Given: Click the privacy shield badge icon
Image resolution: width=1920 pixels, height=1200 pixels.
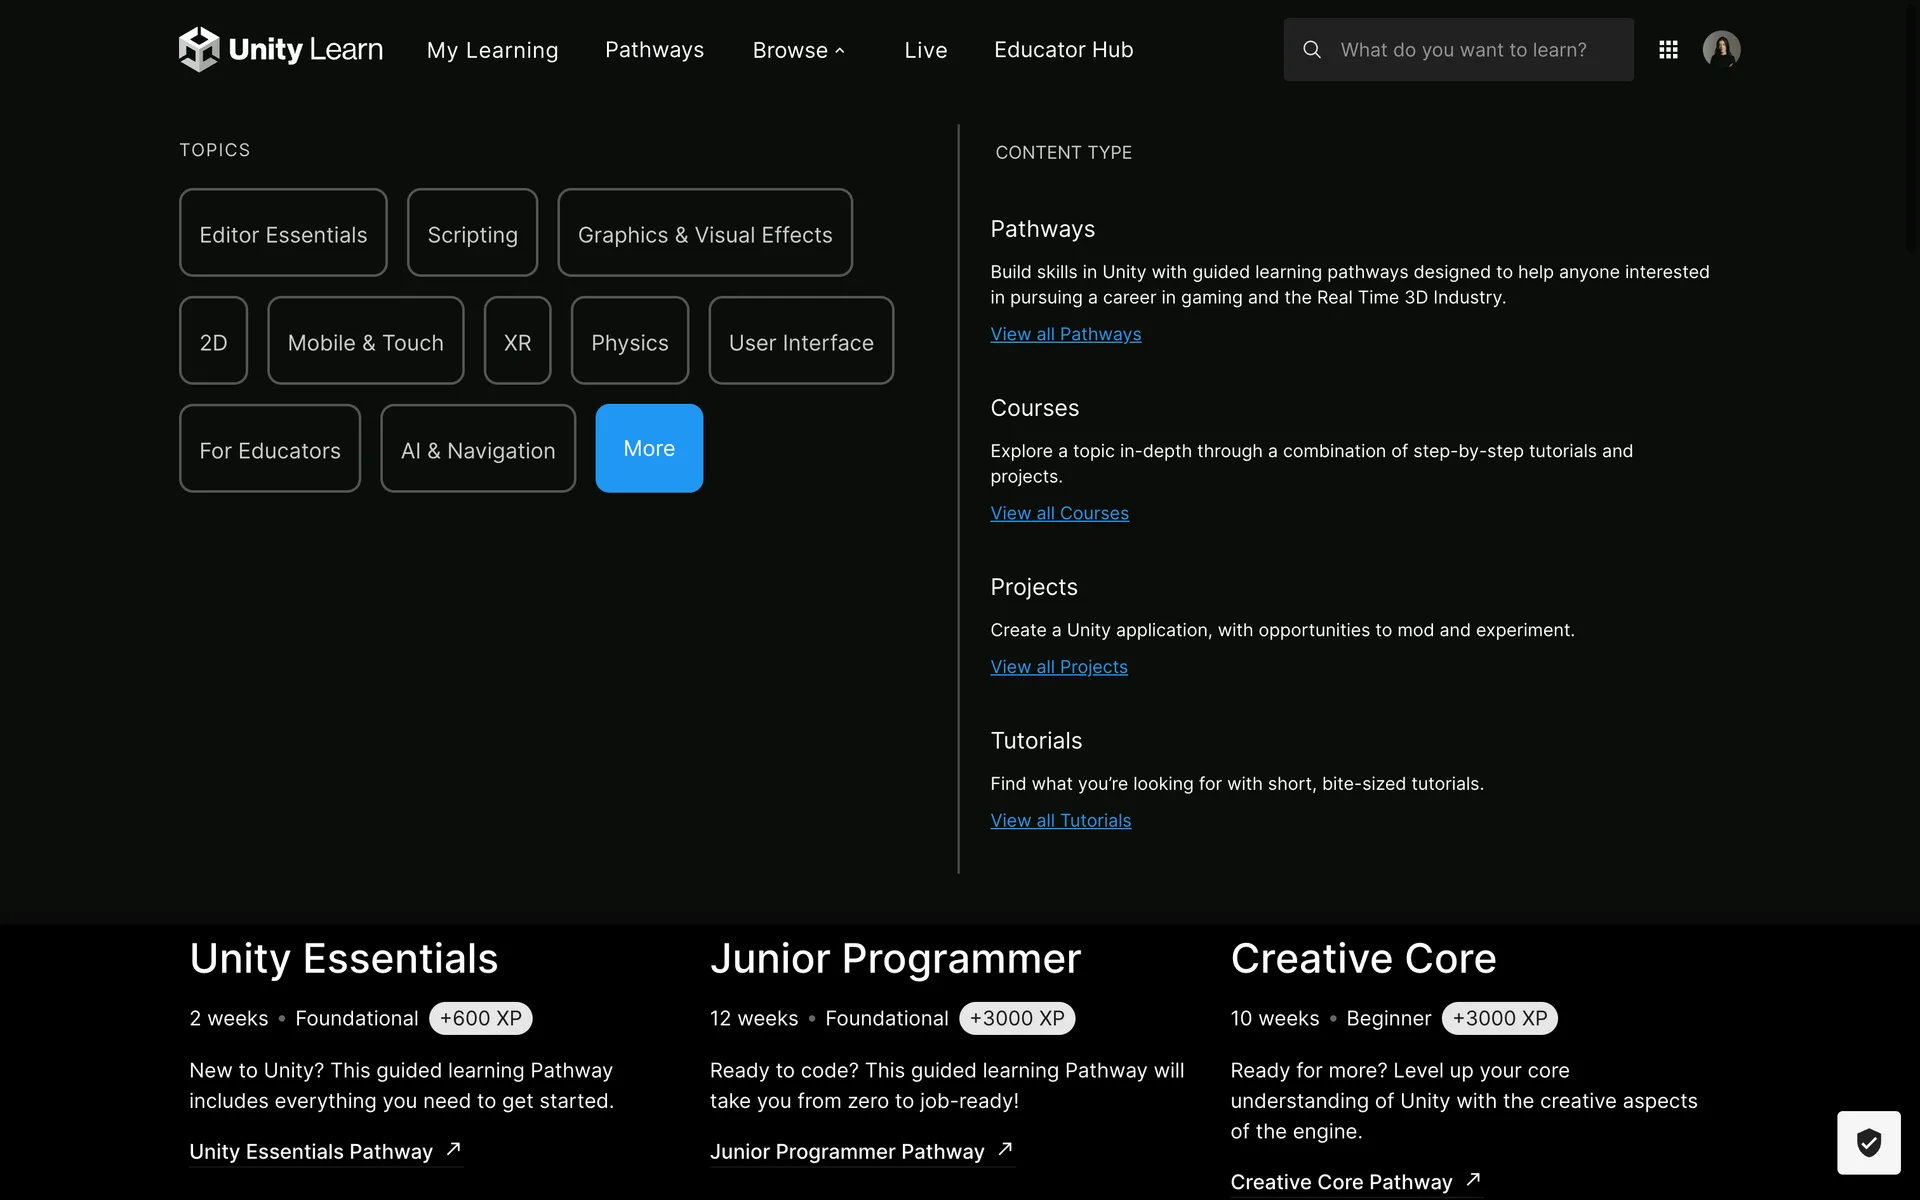Looking at the screenshot, I should click(1868, 1142).
